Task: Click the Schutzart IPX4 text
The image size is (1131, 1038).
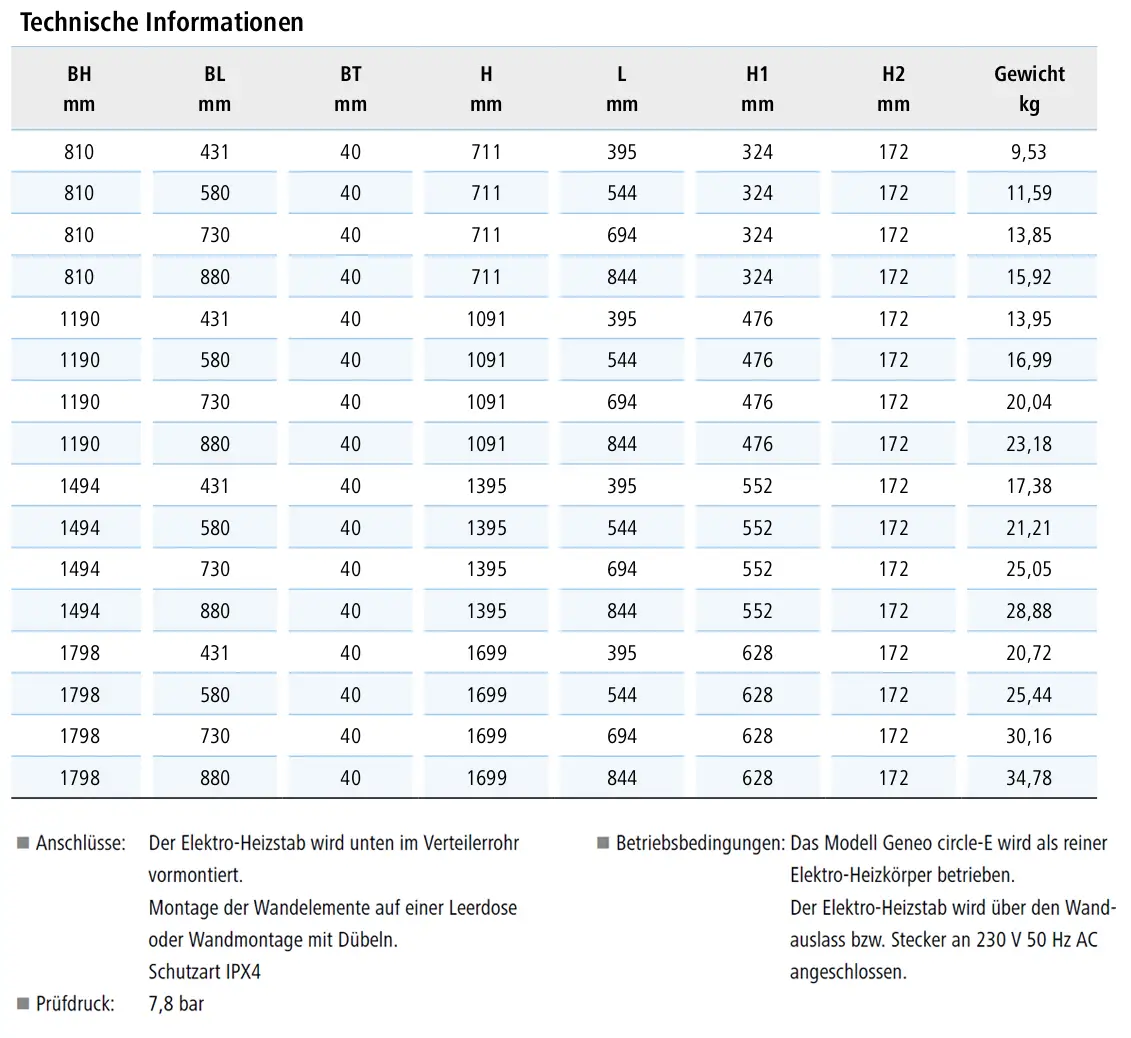Action: point(204,972)
